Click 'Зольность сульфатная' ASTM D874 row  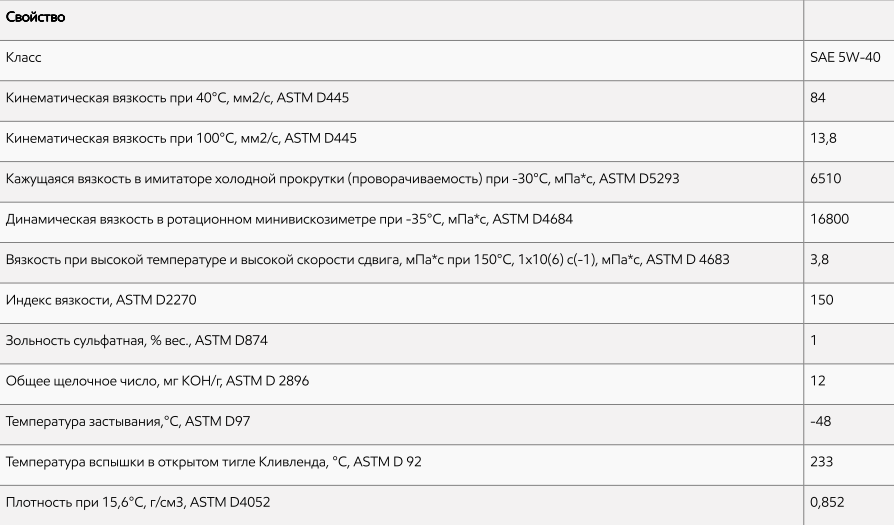[137, 341]
